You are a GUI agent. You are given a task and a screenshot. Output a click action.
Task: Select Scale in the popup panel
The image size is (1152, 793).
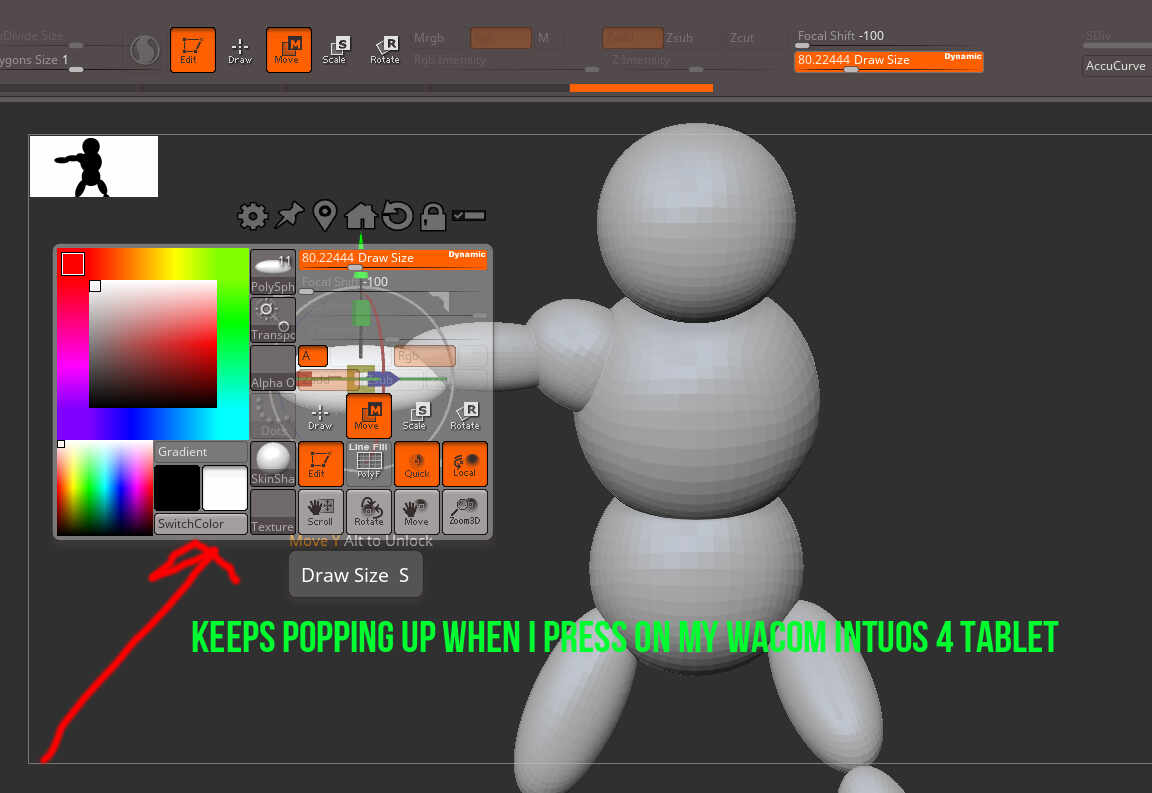point(416,416)
